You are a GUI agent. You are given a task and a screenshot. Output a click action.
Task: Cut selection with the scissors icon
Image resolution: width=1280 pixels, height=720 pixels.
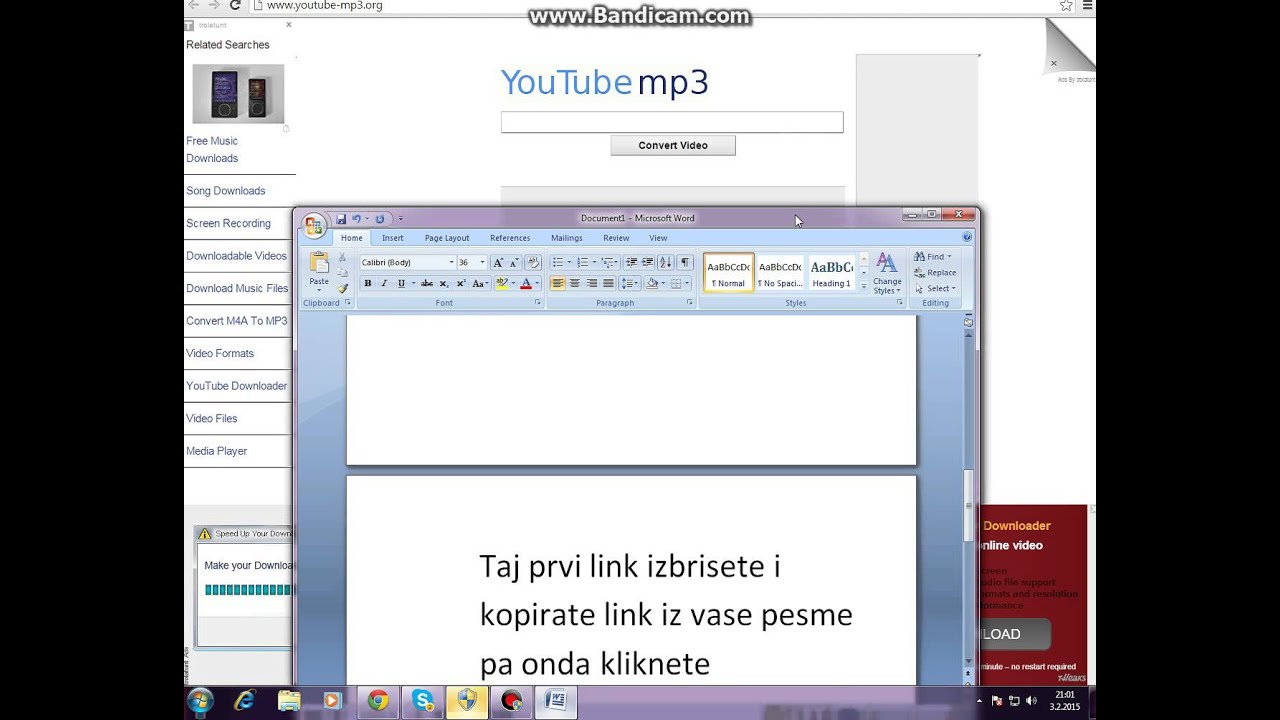[x=342, y=257]
